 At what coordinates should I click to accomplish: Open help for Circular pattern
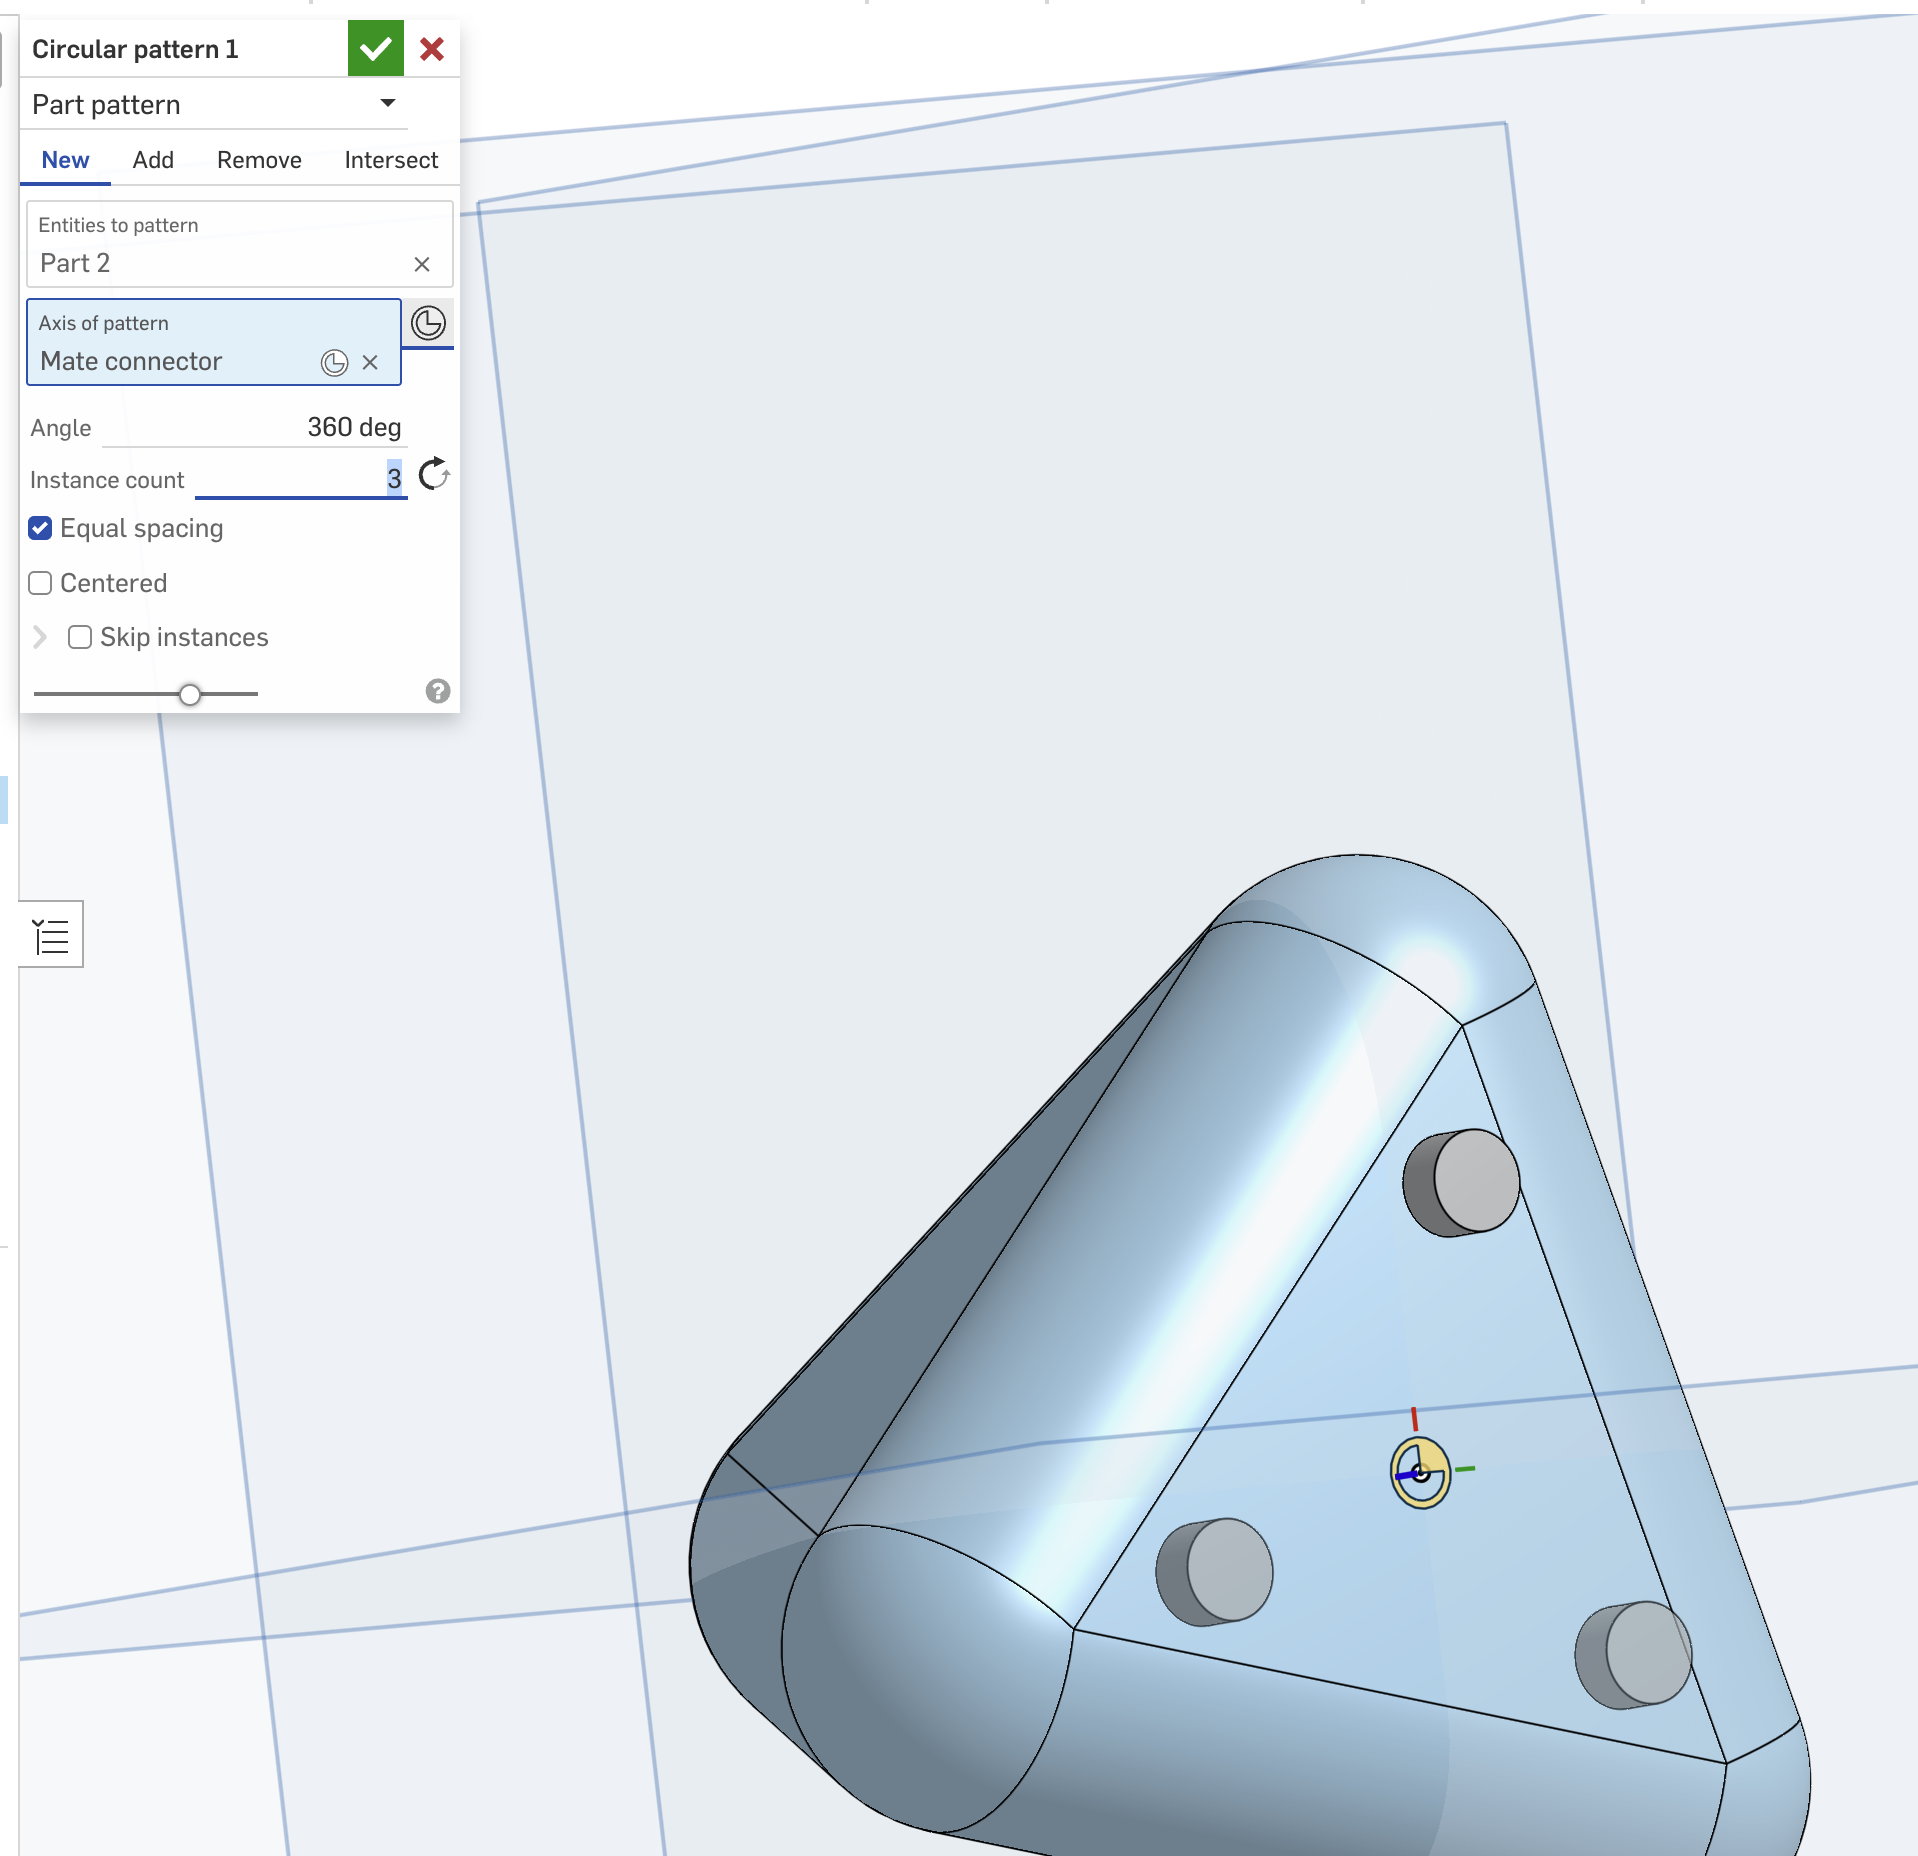point(437,691)
